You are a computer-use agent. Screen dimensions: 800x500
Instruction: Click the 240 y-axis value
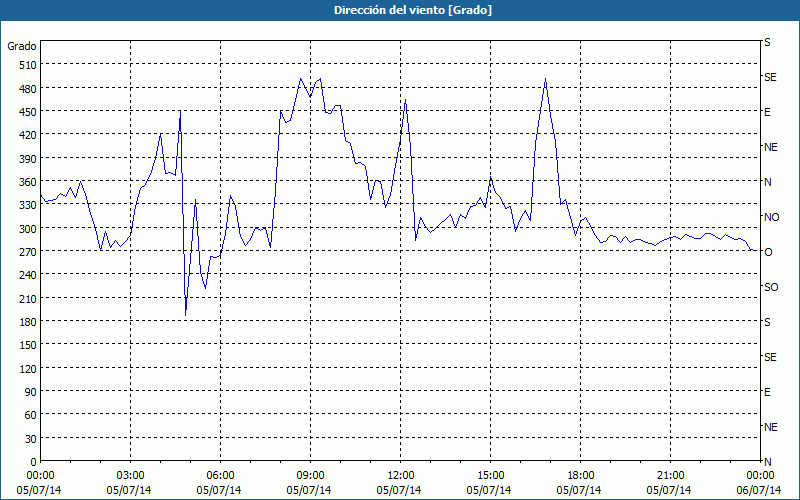(28, 276)
